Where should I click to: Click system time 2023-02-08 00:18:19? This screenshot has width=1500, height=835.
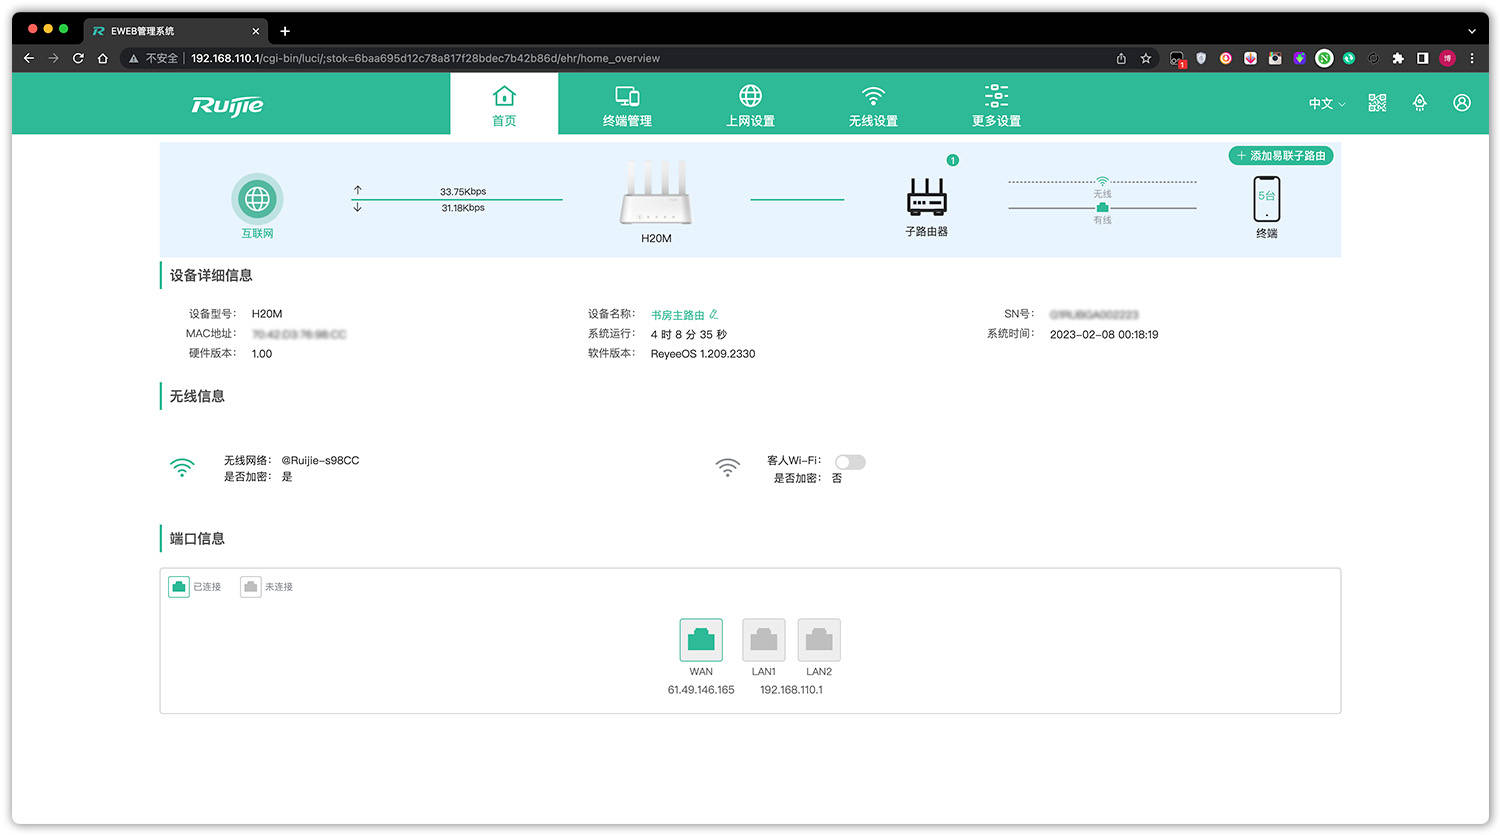coord(1104,335)
